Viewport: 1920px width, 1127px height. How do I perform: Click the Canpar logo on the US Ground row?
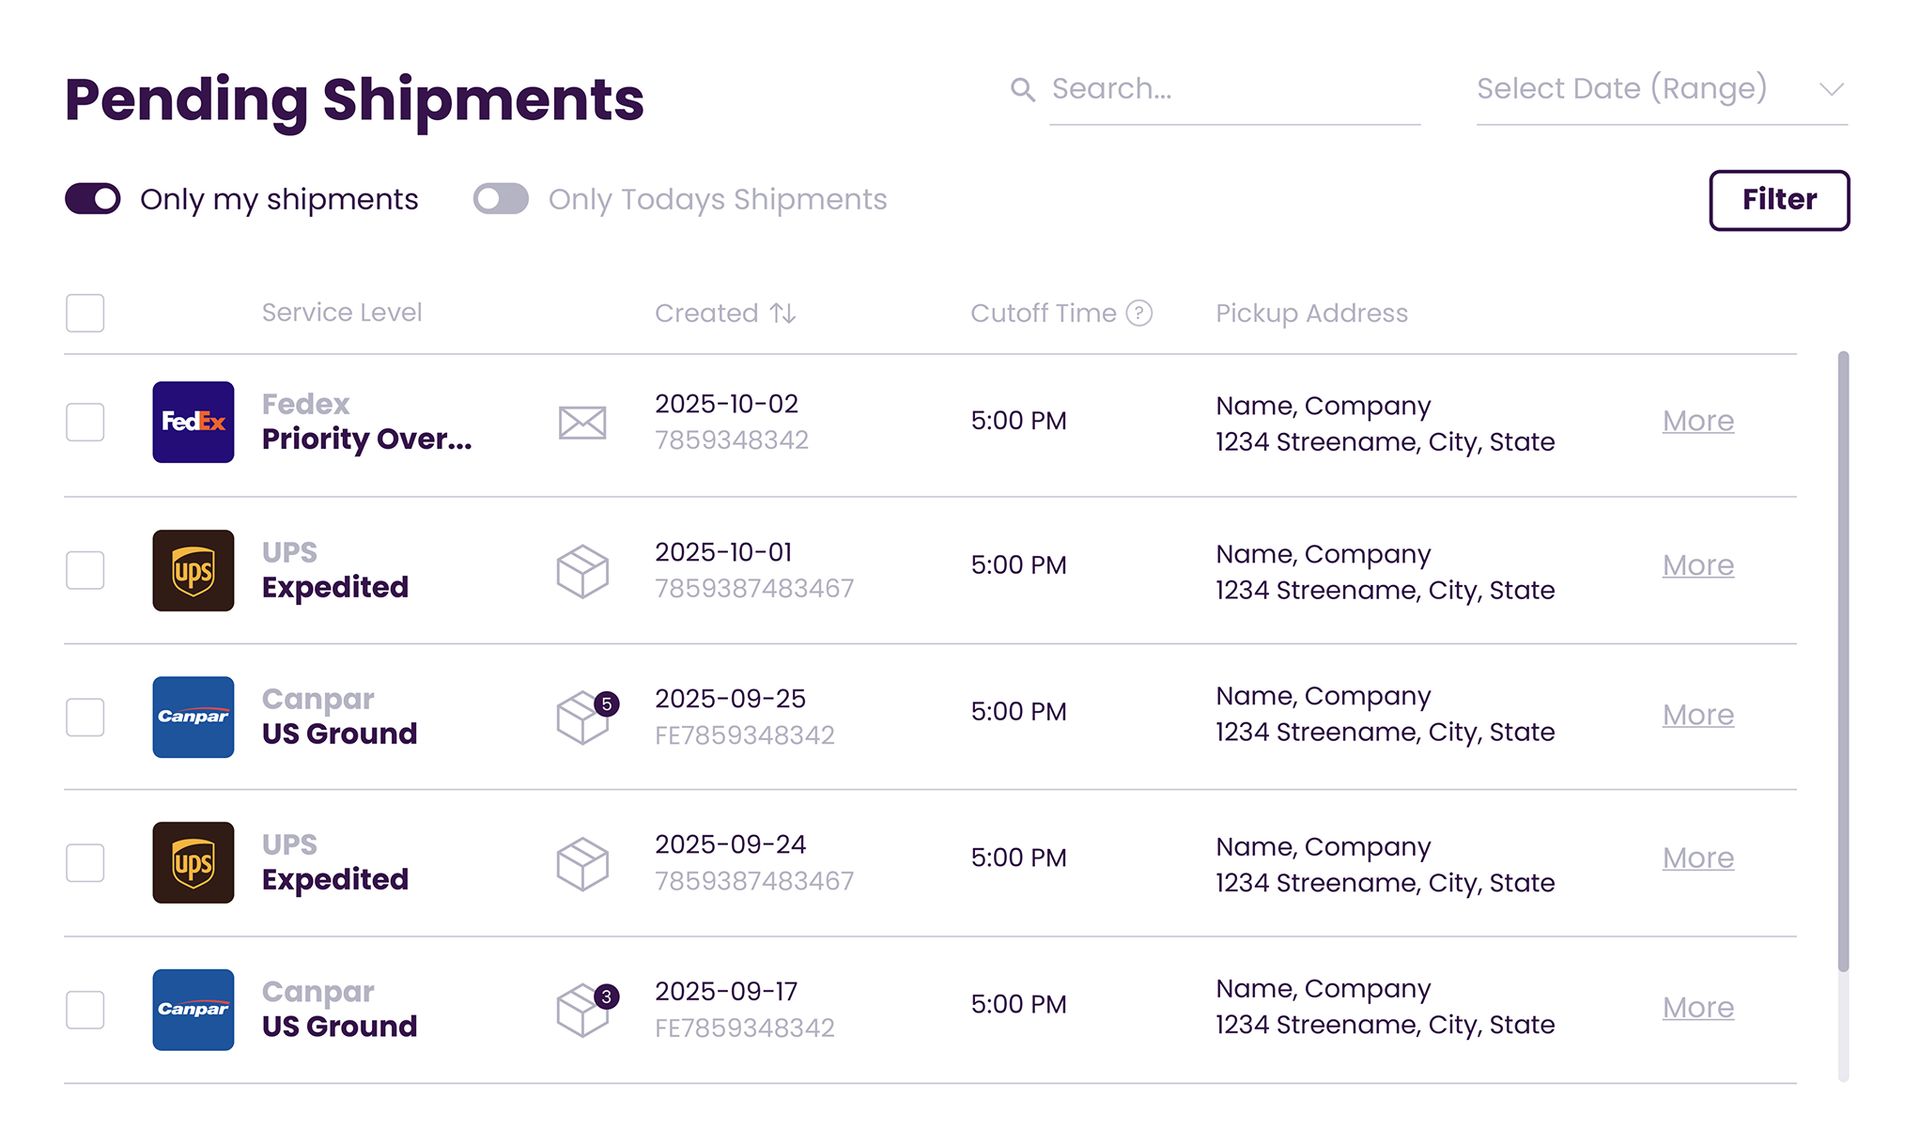192,716
